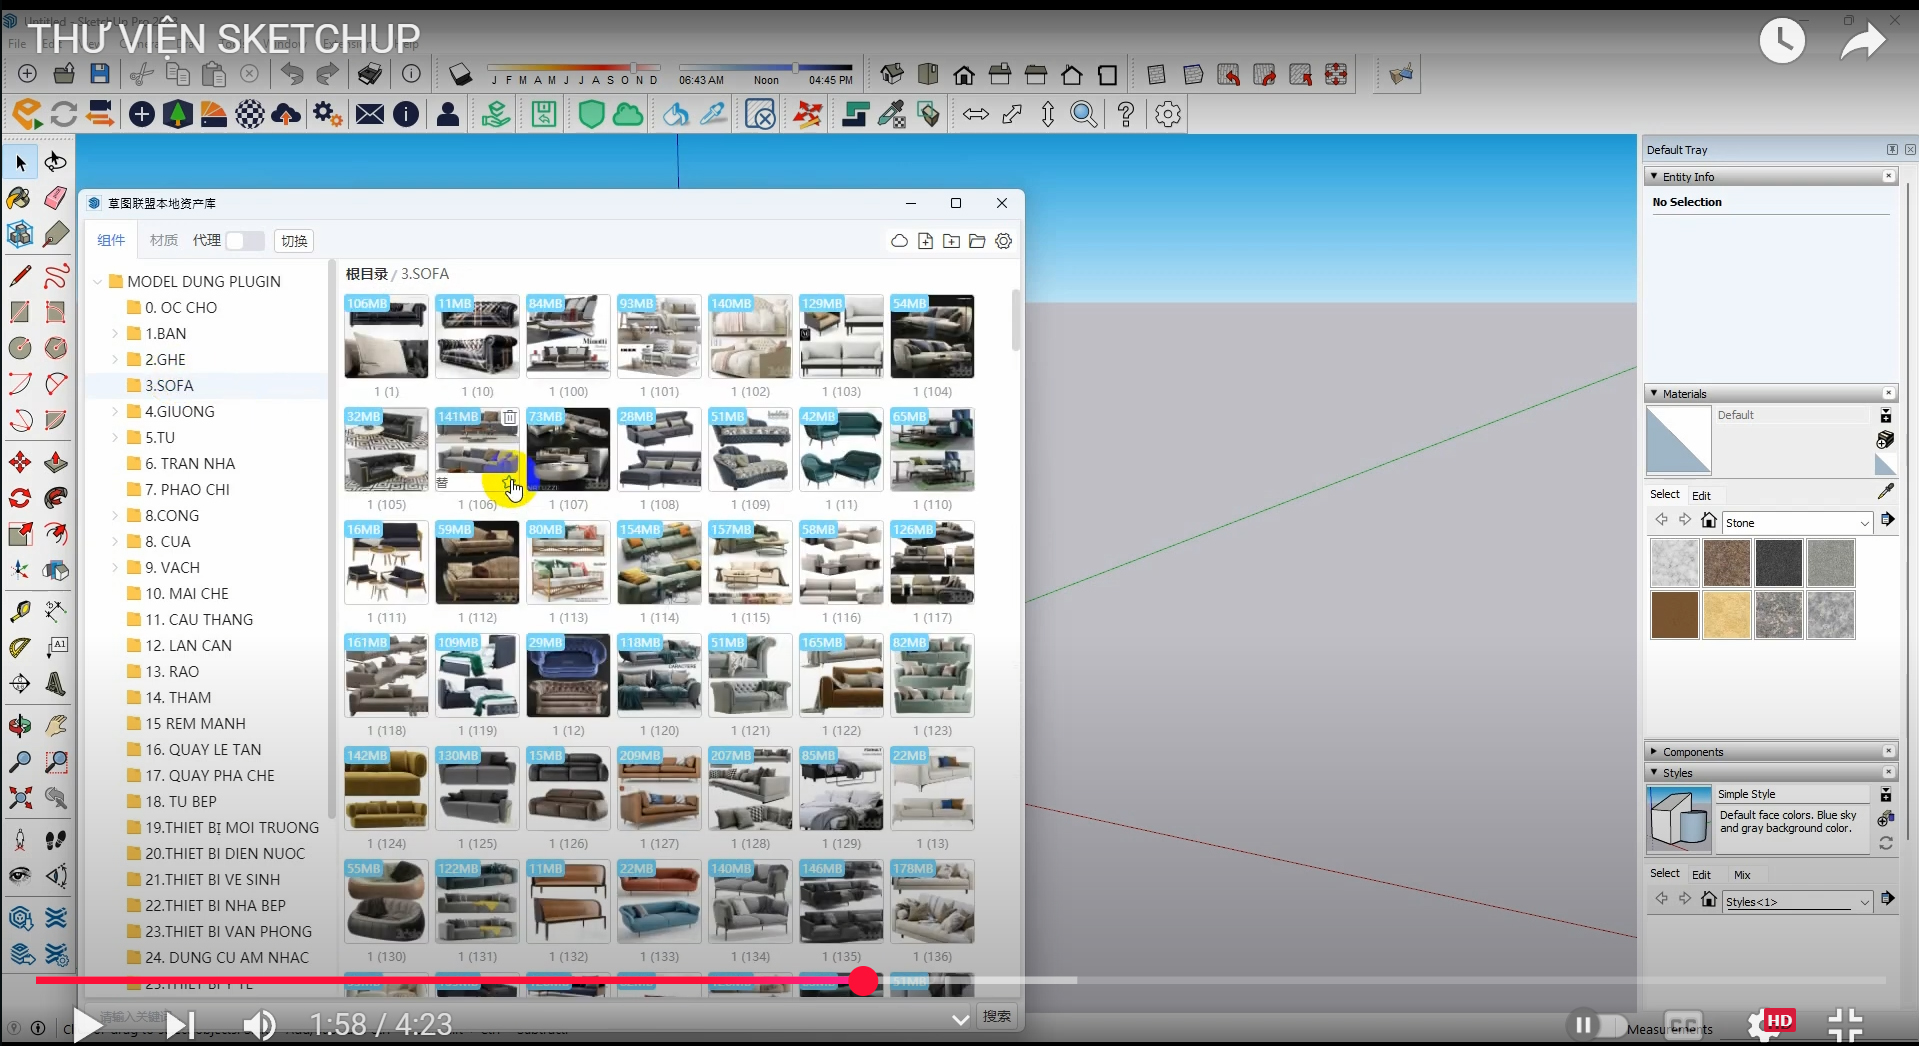Collapse the Entity Info panel
This screenshot has width=1919, height=1046.
click(x=1654, y=176)
